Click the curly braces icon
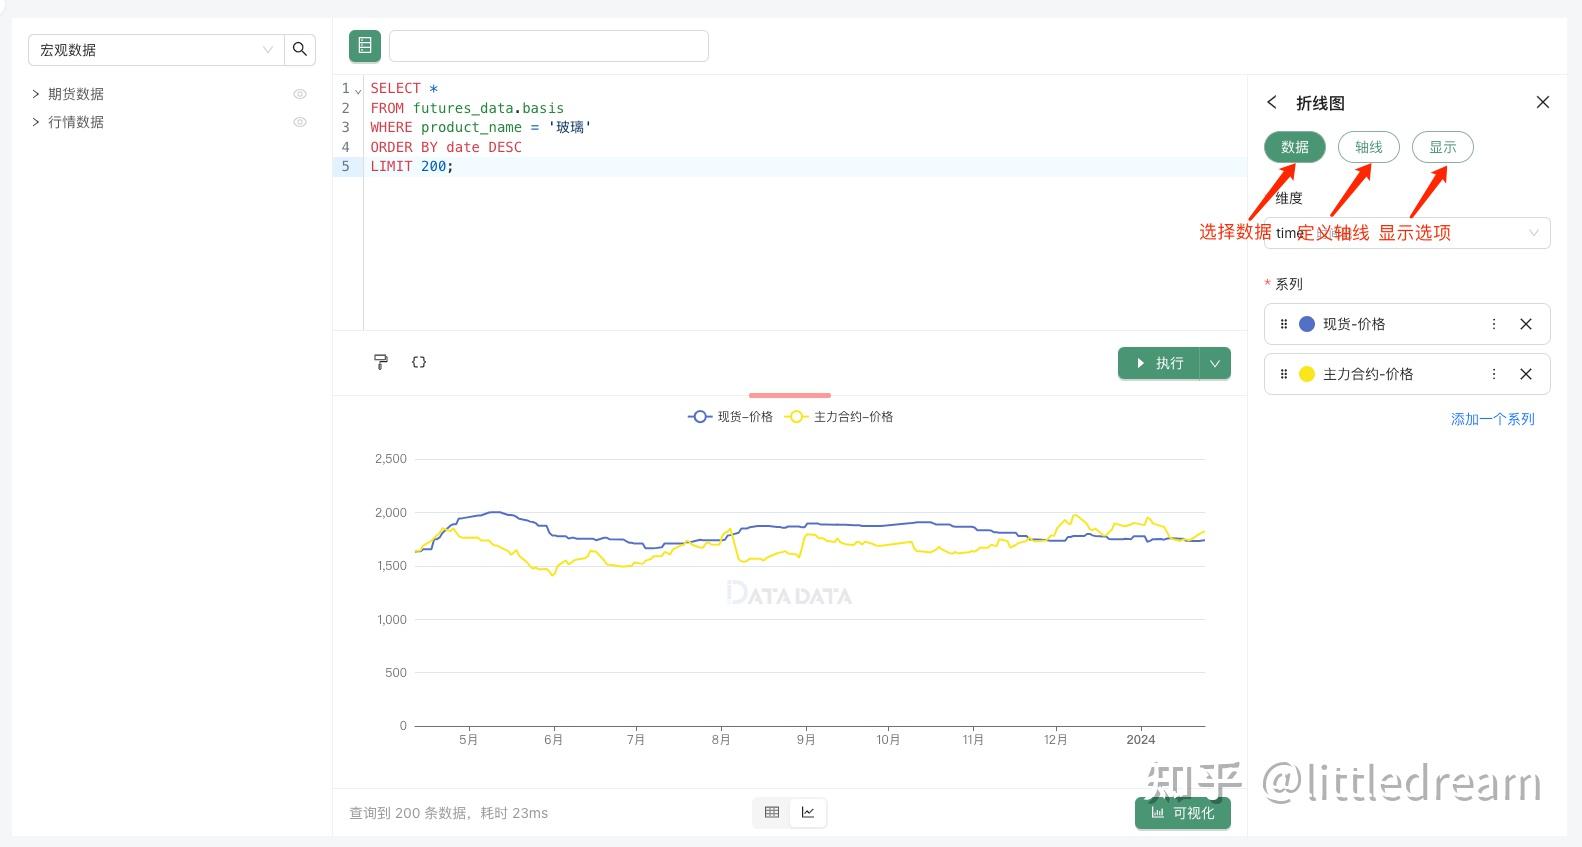 [419, 362]
